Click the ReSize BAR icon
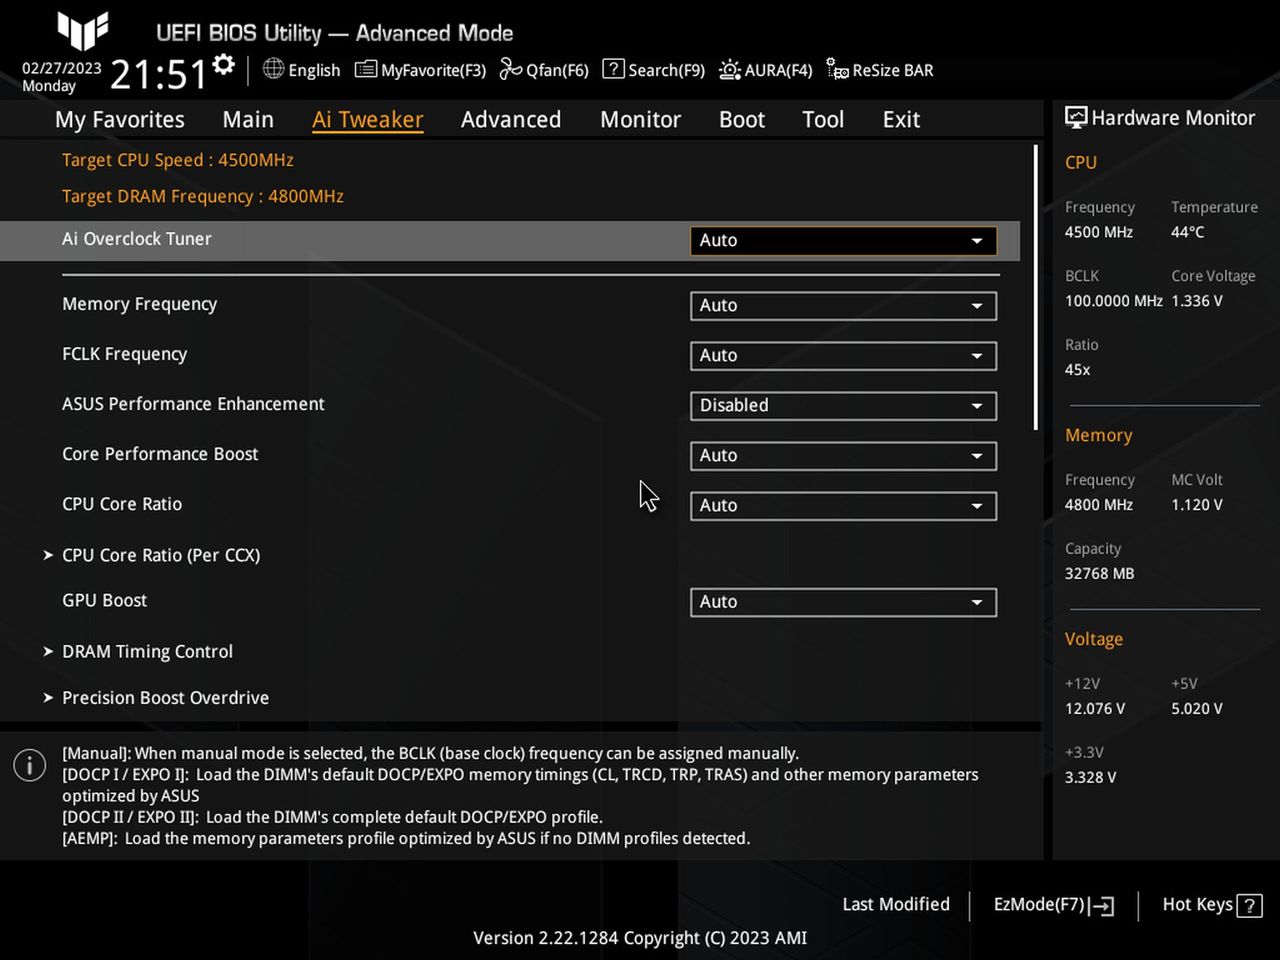This screenshot has width=1280, height=960. 837,69
